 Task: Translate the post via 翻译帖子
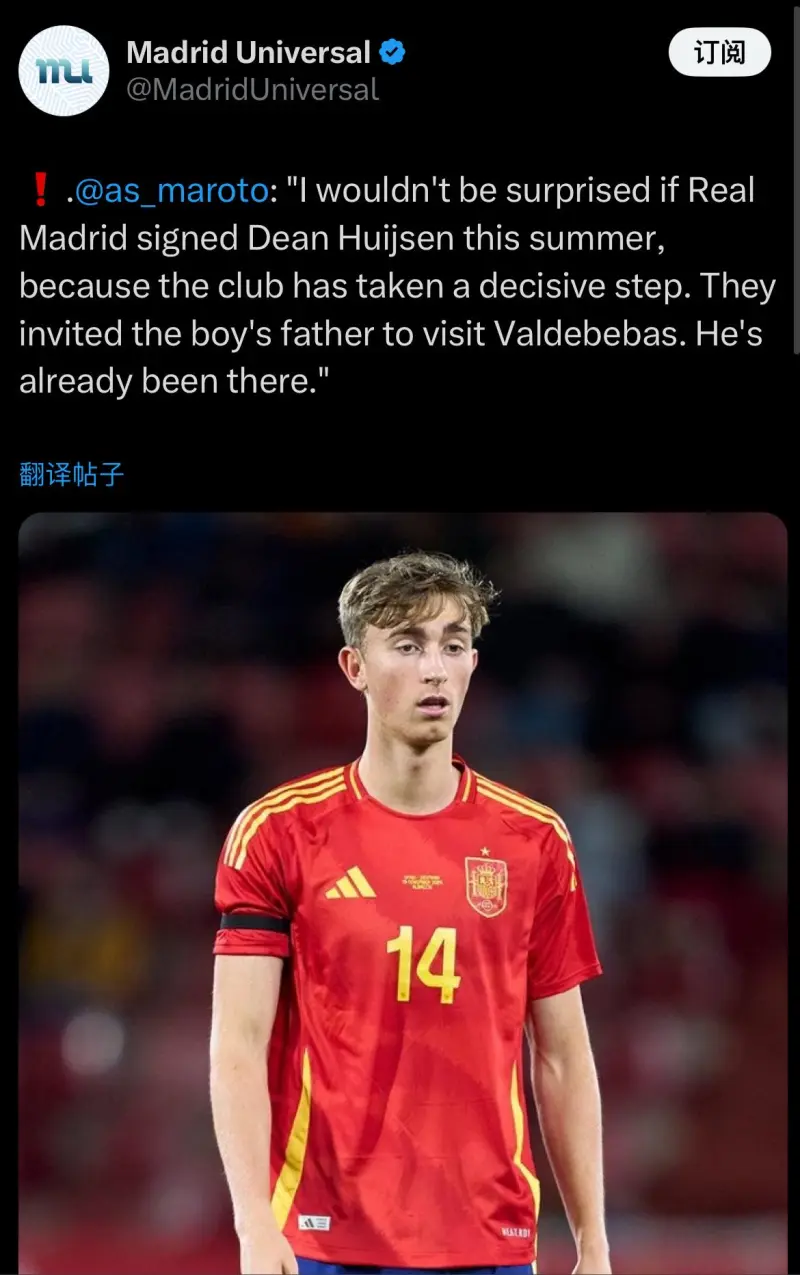pyautogui.click(x=72, y=474)
